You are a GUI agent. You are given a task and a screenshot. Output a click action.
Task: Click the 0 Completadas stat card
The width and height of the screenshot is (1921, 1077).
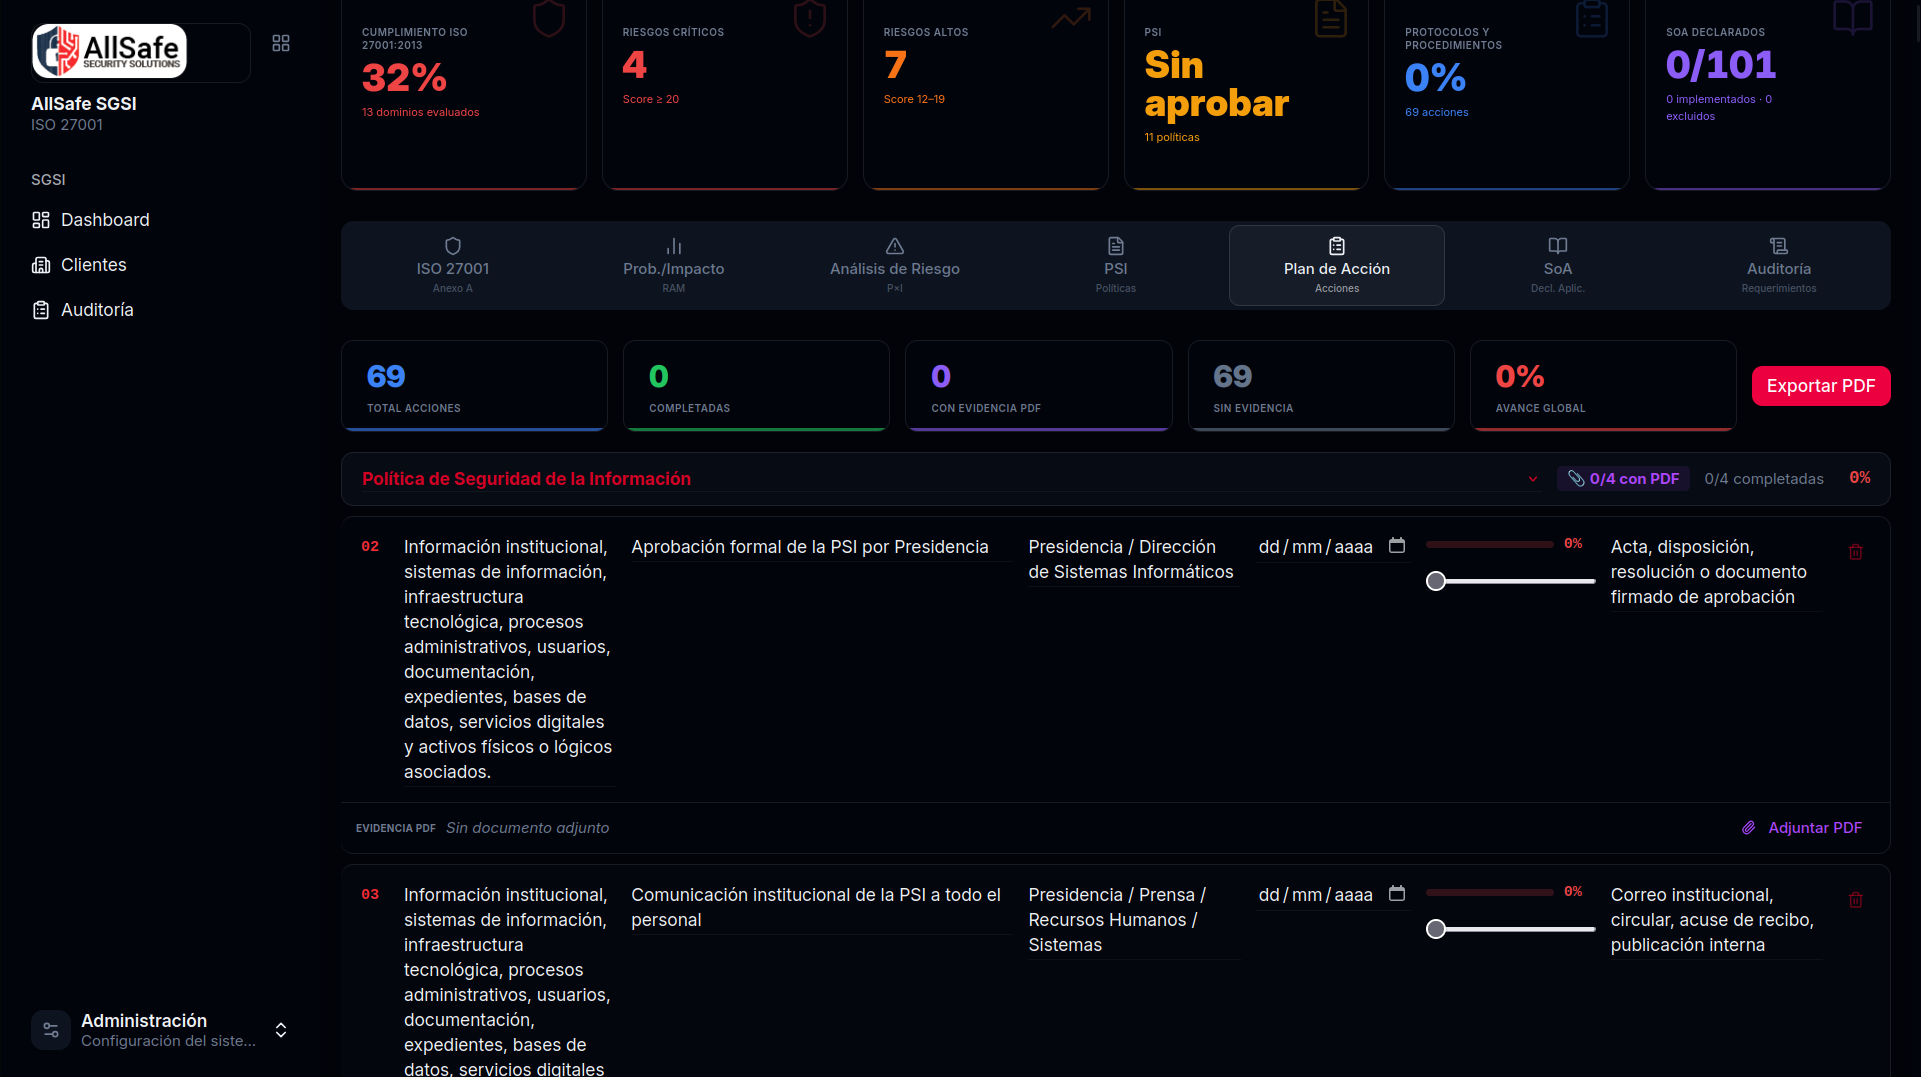click(x=756, y=386)
